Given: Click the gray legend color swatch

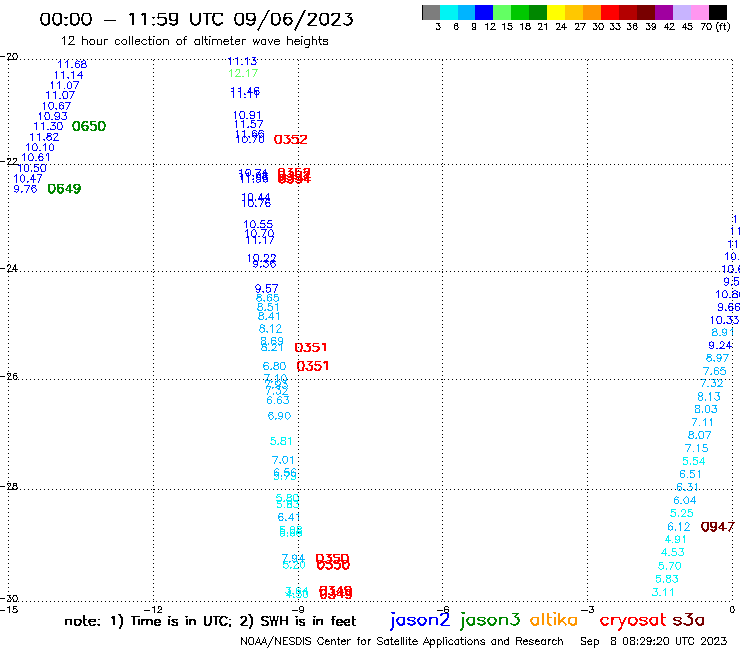Looking at the screenshot, I should (x=431, y=12).
